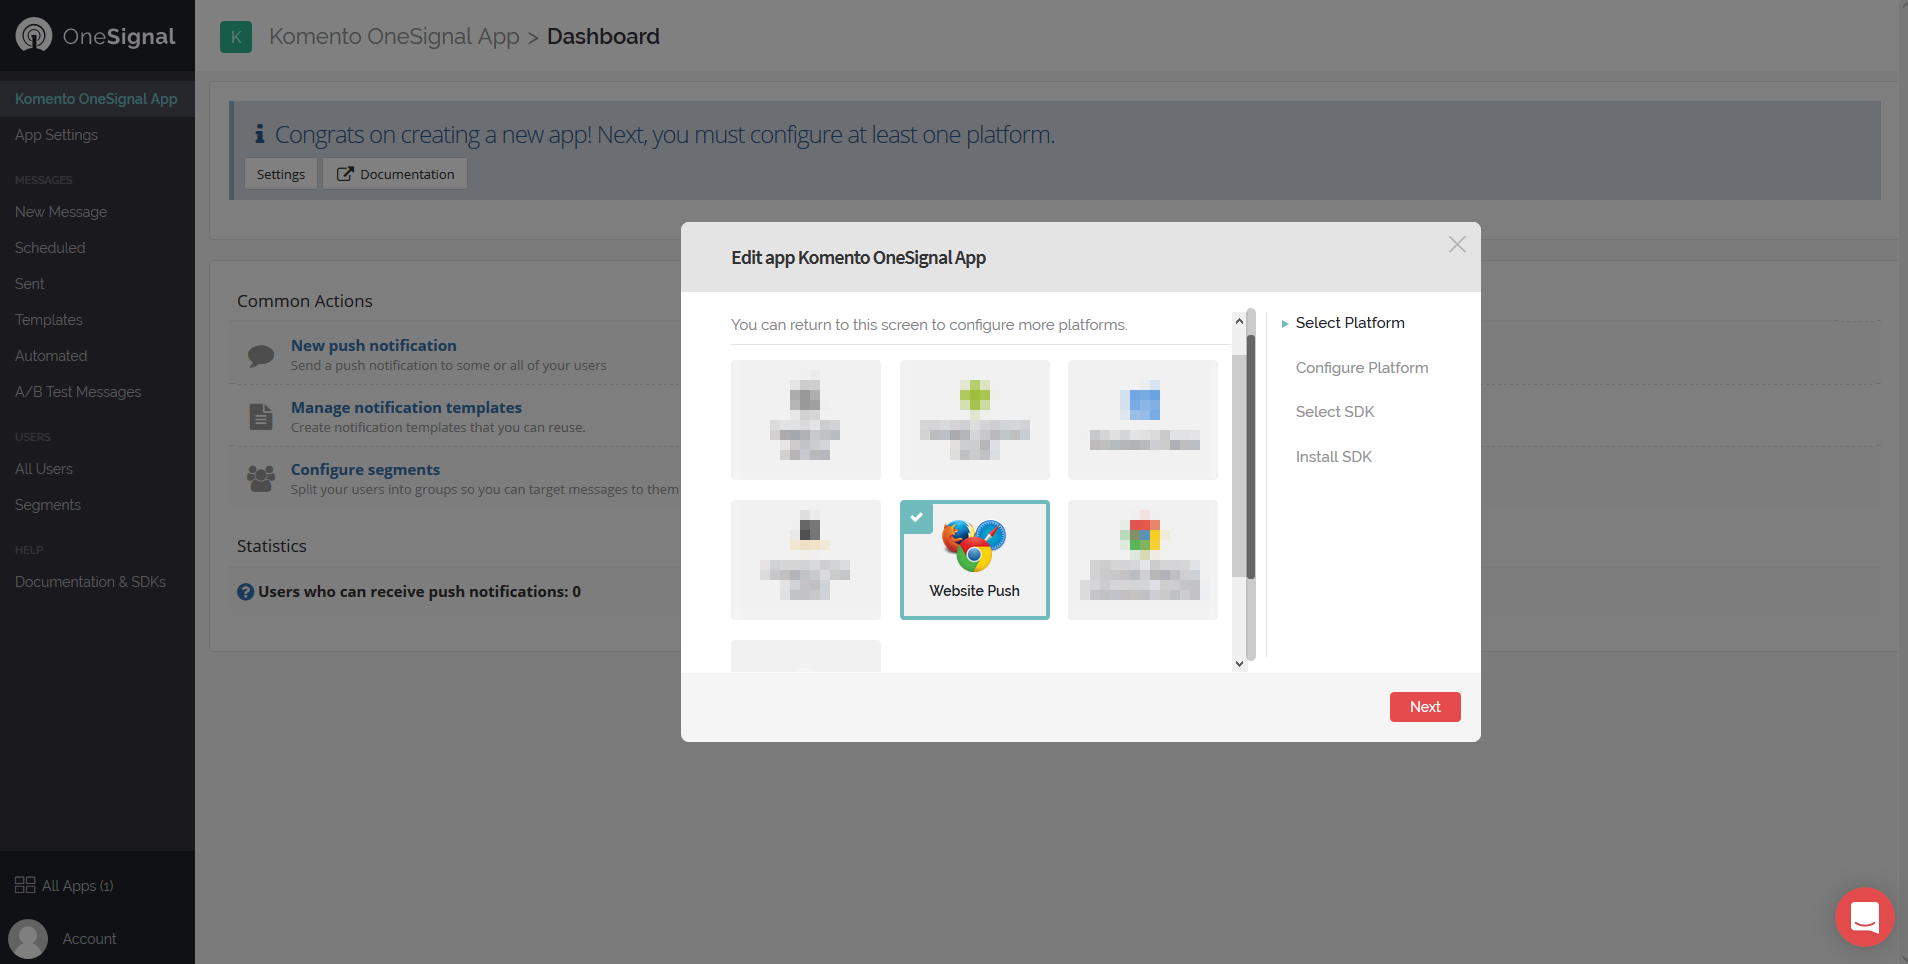Select the green-icon platform tile in top row
The width and height of the screenshot is (1908, 964).
click(x=975, y=420)
